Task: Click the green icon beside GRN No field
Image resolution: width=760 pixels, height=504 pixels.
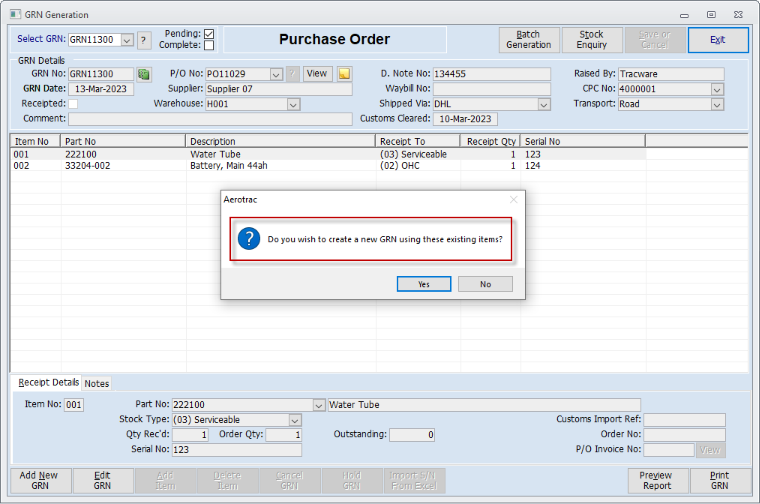Action: pos(143,74)
